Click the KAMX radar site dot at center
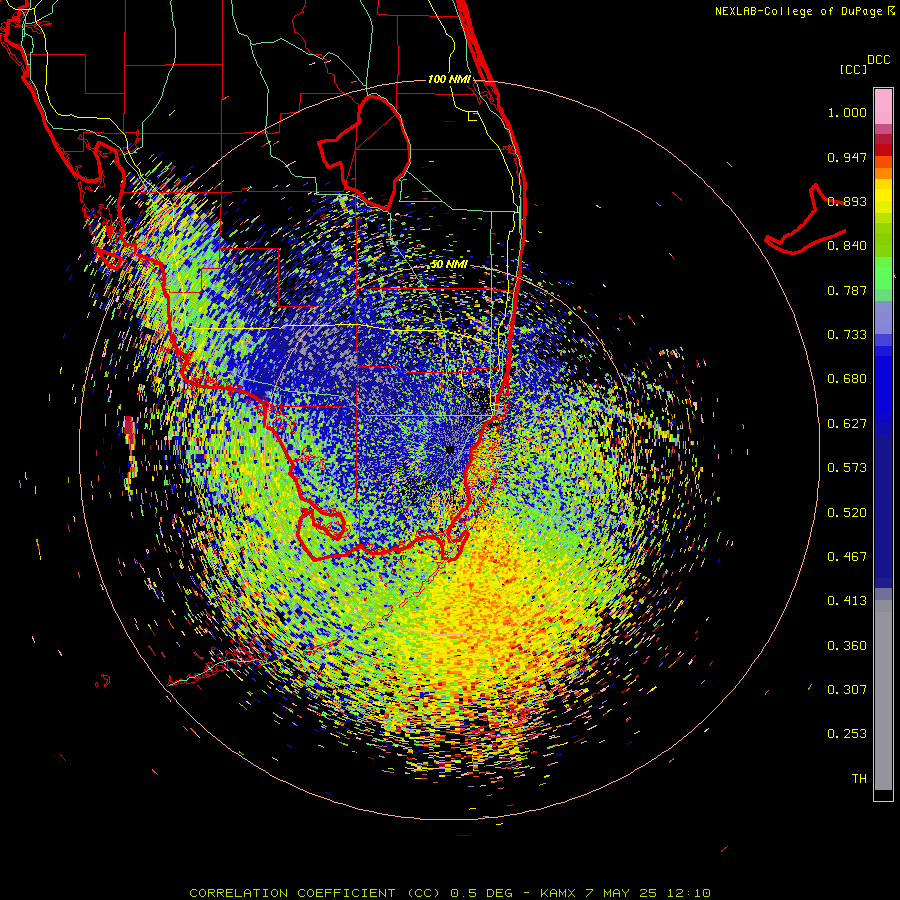This screenshot has width=900, height=900. [449, 449]
